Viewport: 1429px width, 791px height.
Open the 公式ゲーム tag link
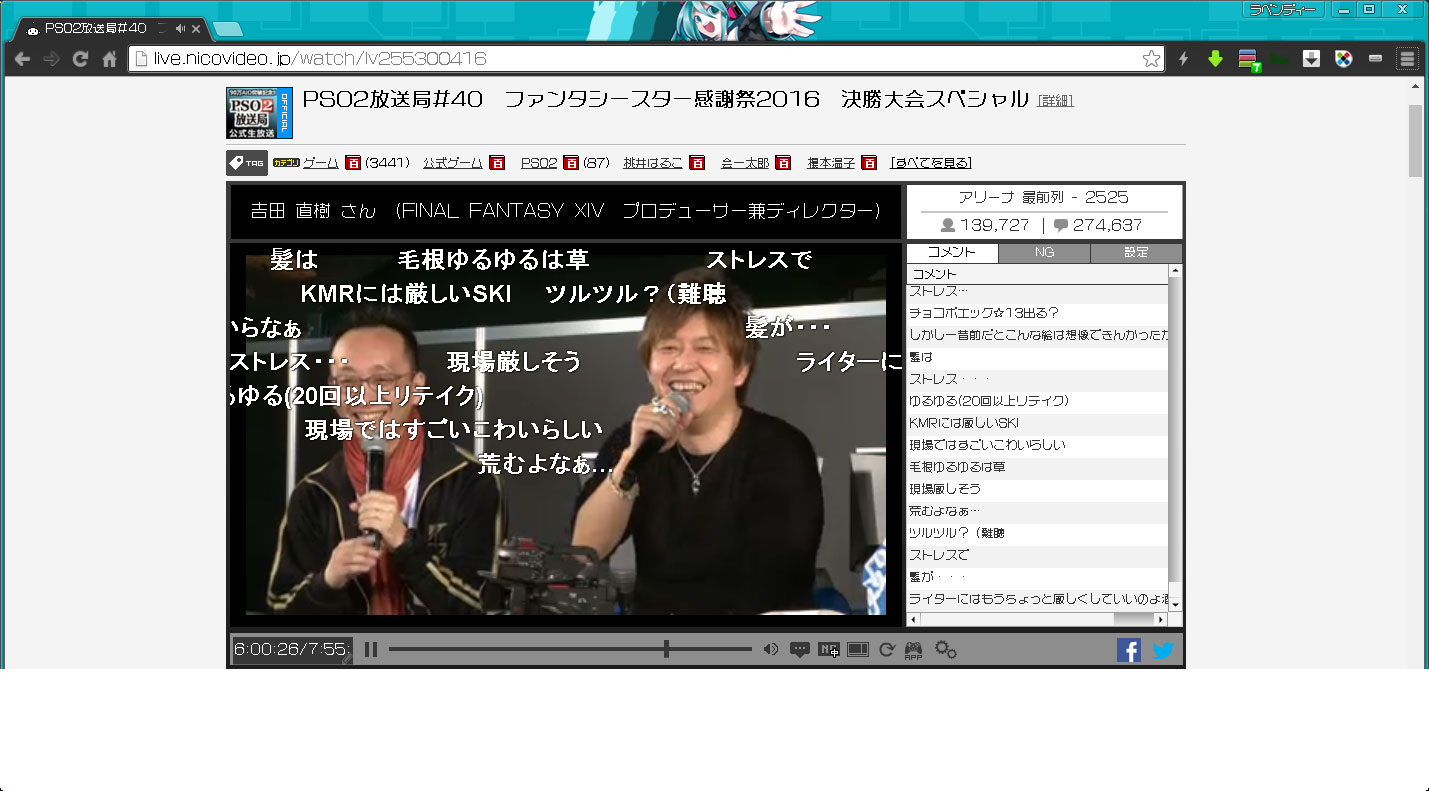[452, 163]
